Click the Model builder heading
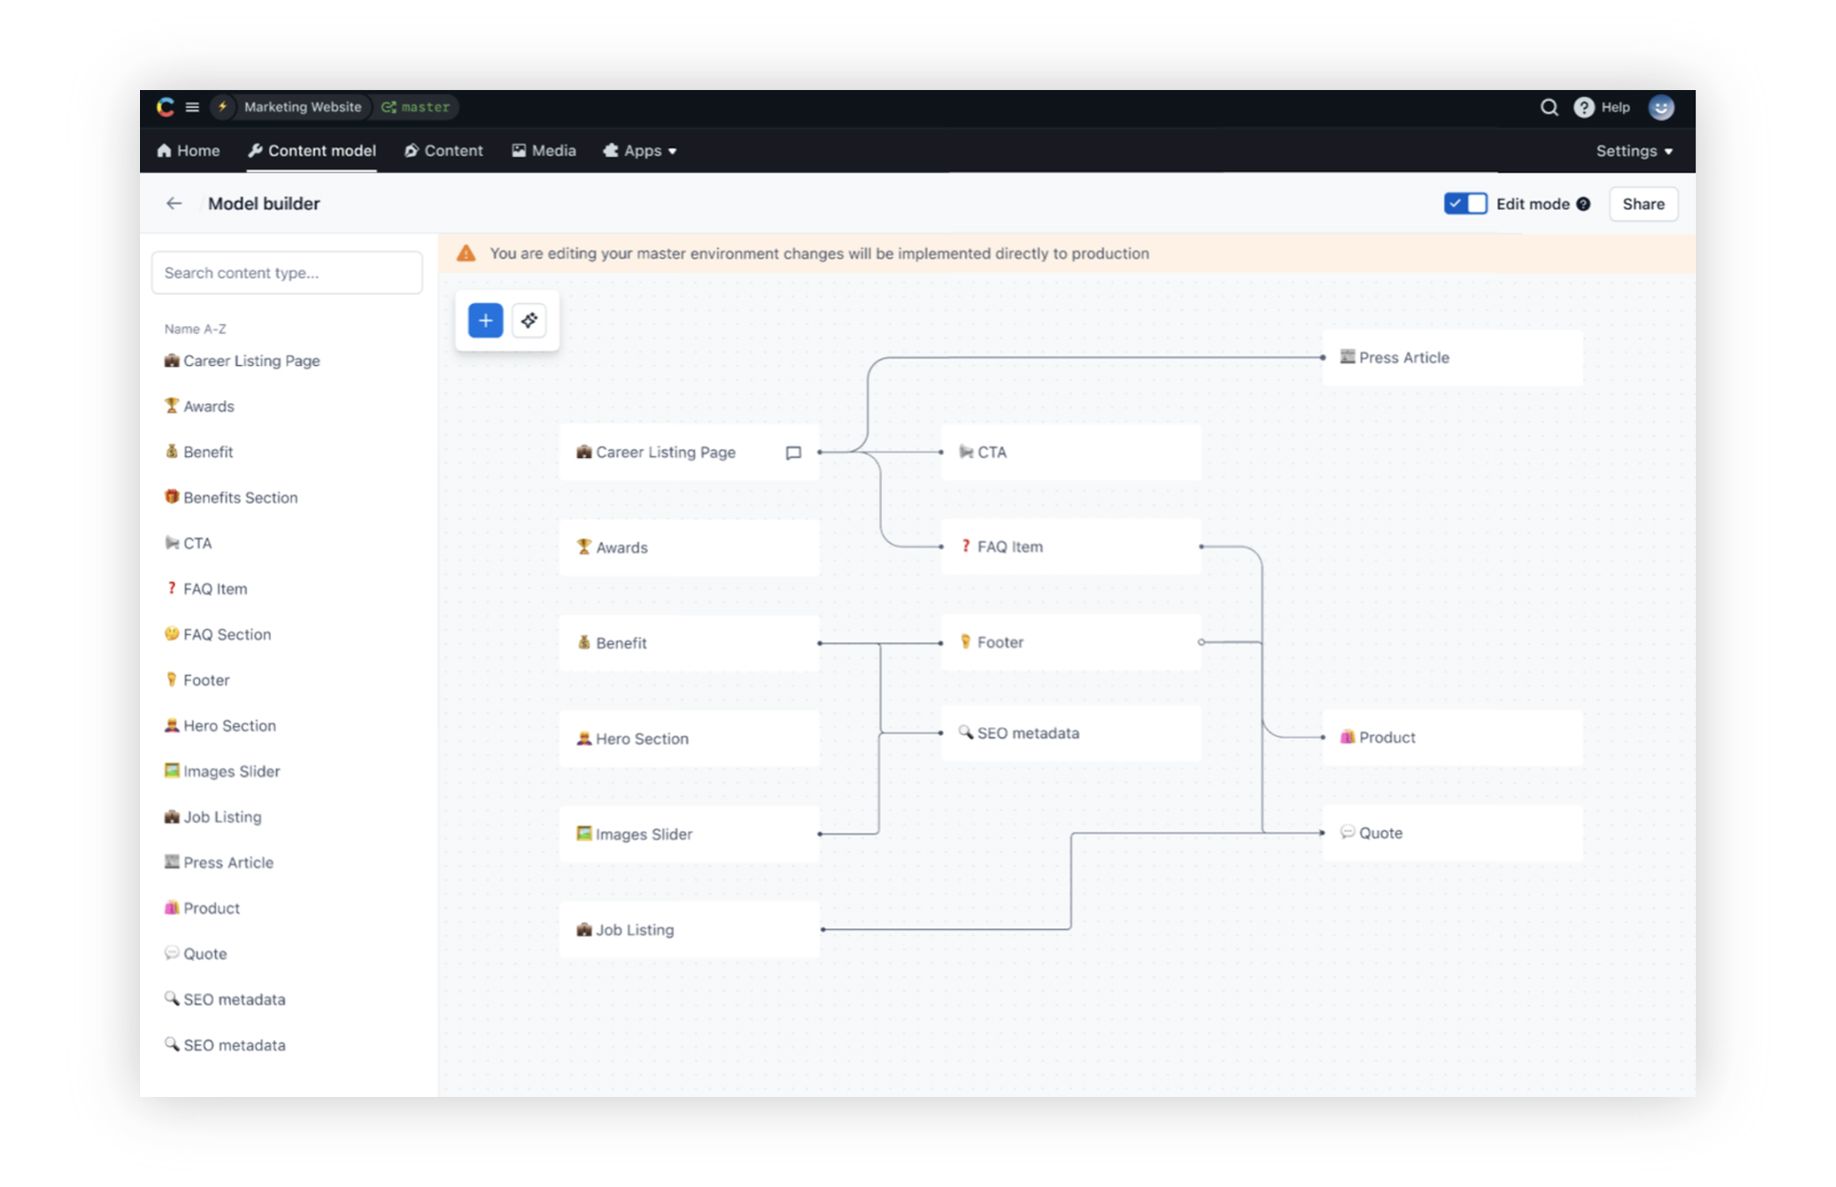The image size is (1836, 1187). [x=264, y=203]
